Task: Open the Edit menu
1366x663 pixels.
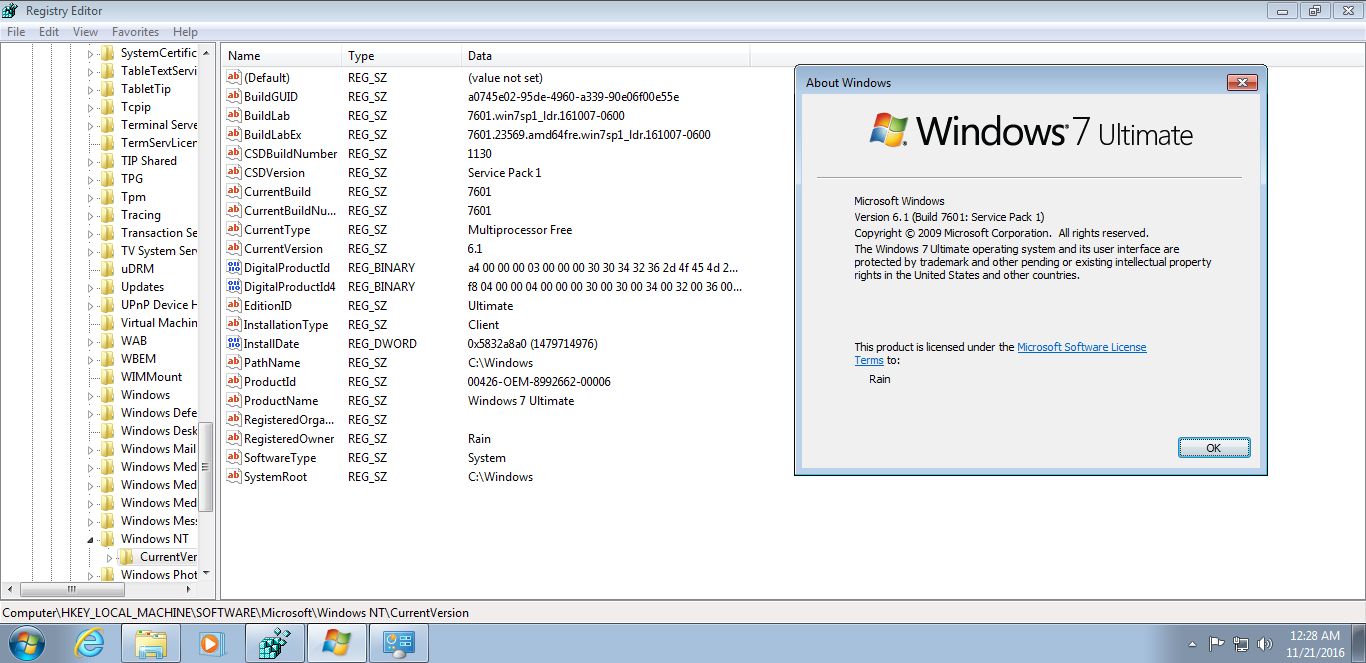Action: [49, 32]
